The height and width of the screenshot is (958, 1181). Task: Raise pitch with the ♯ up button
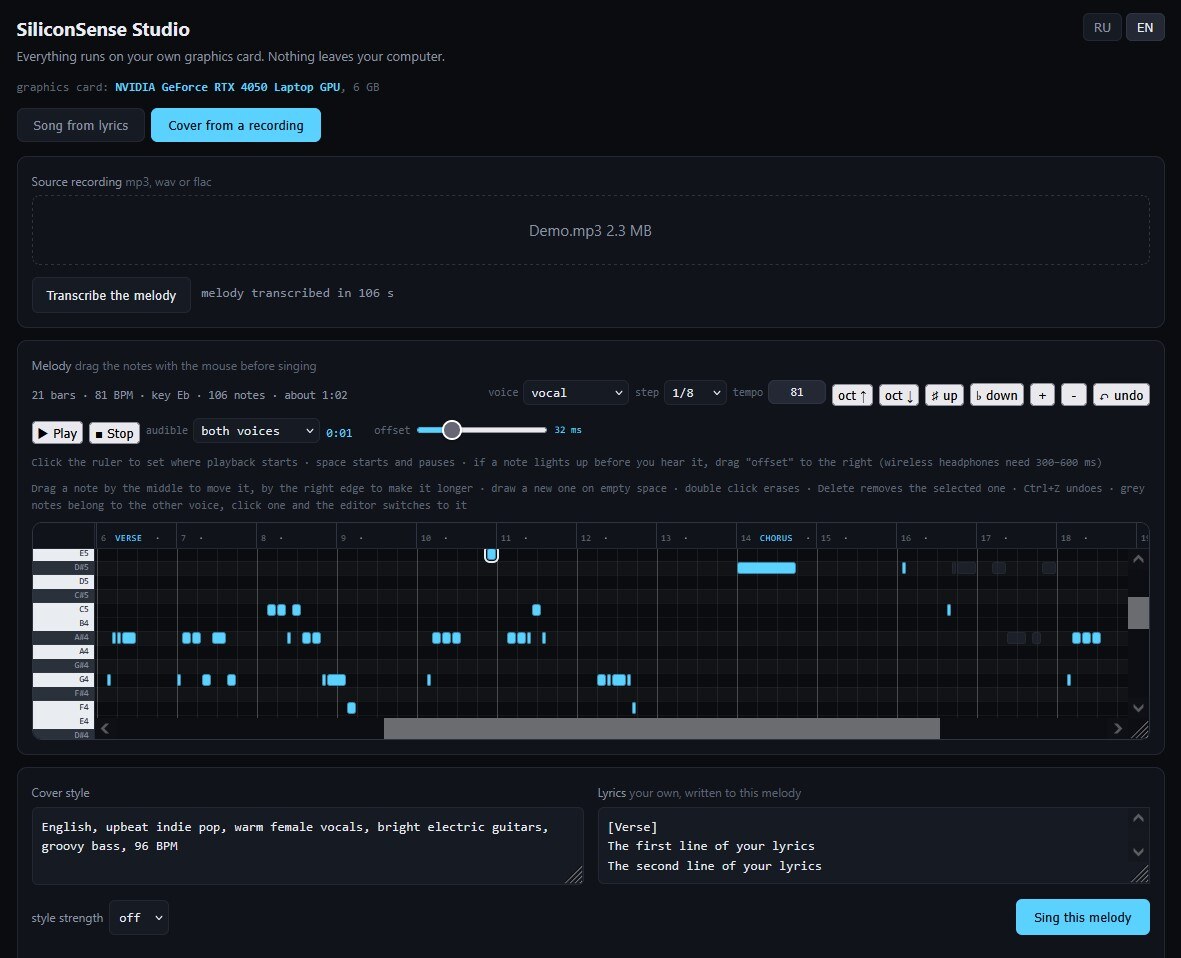(944, 395)
